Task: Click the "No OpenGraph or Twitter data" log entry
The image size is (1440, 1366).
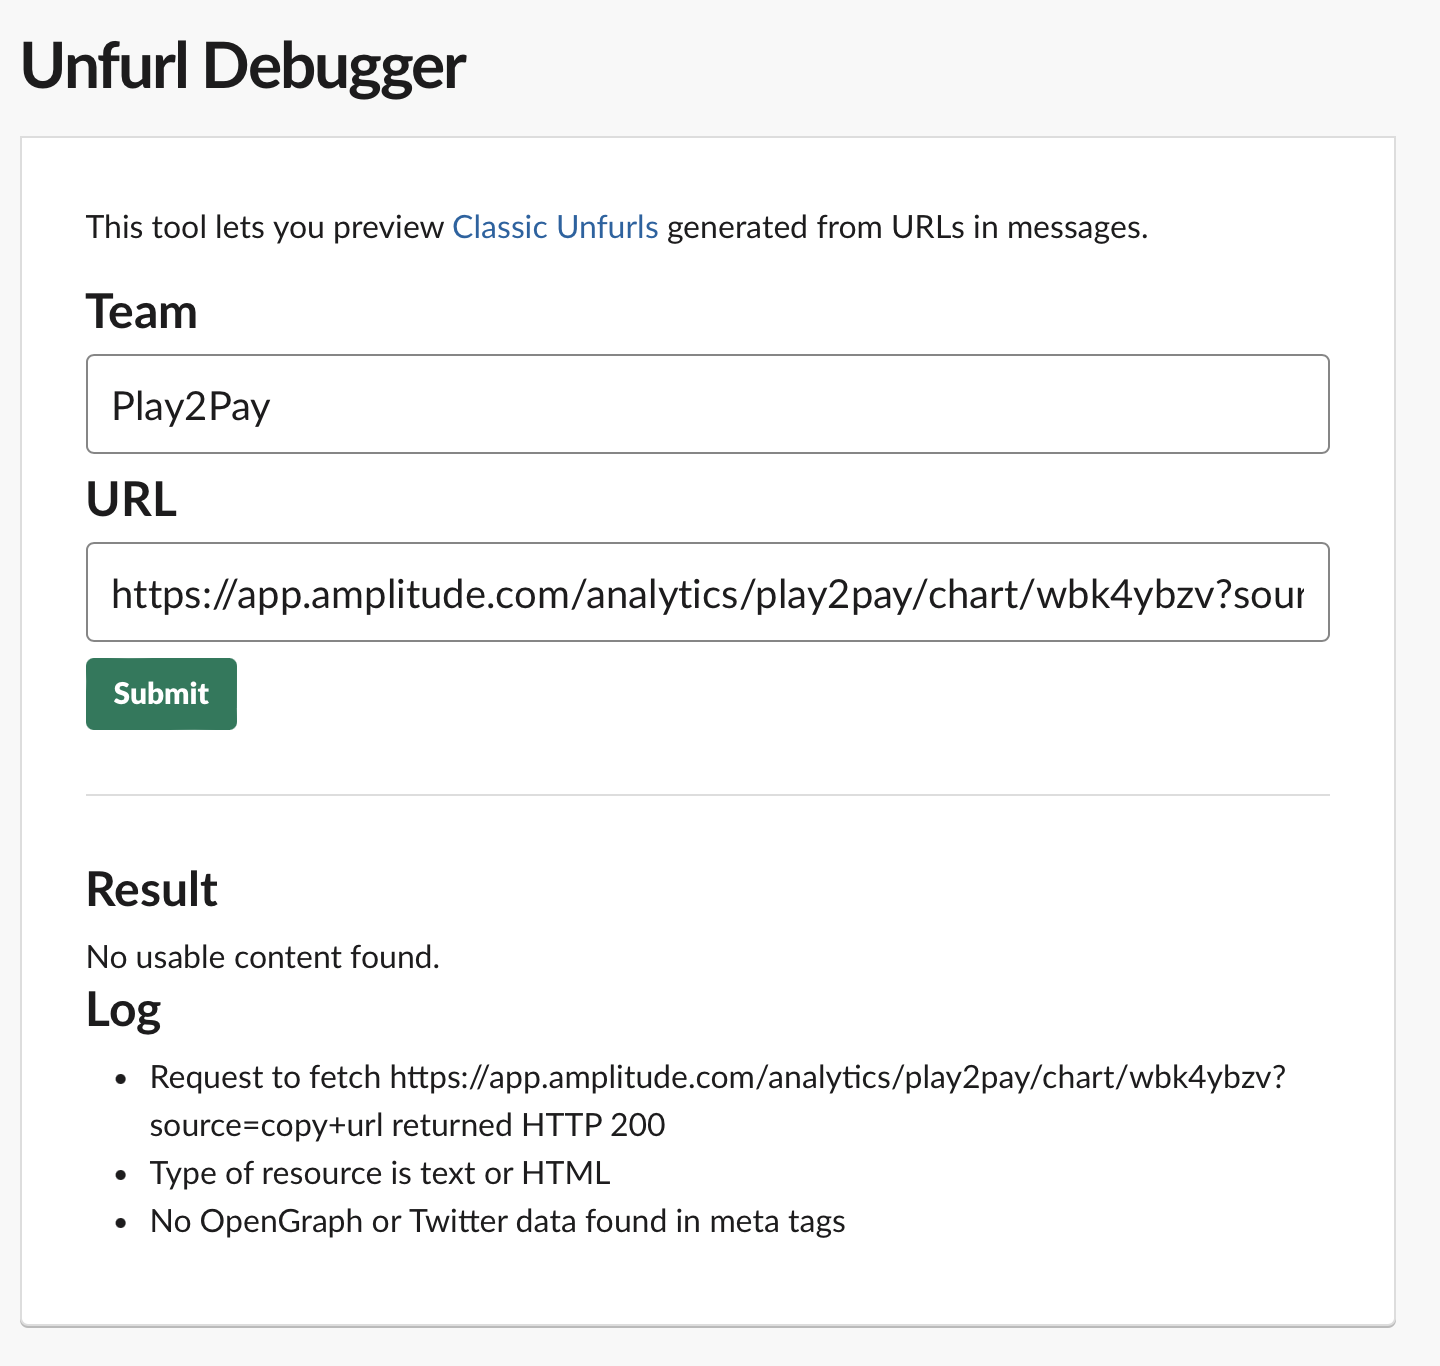Action: click(497, 1221)
